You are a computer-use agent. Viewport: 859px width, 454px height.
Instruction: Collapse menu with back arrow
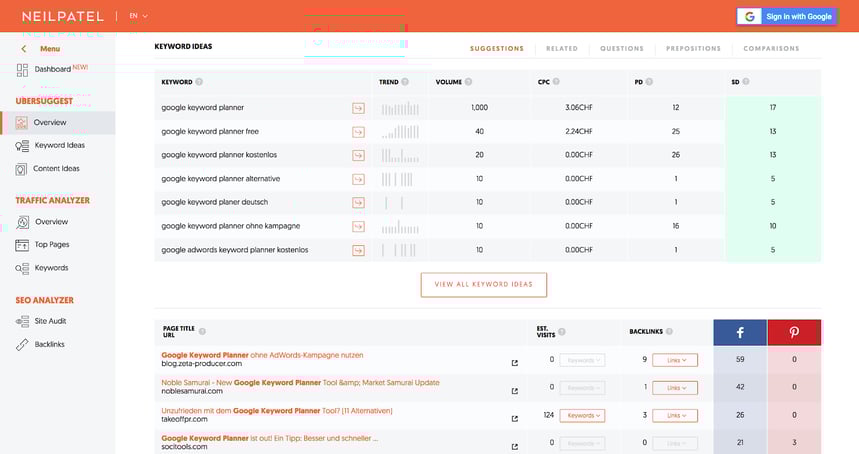pos(24,49)
